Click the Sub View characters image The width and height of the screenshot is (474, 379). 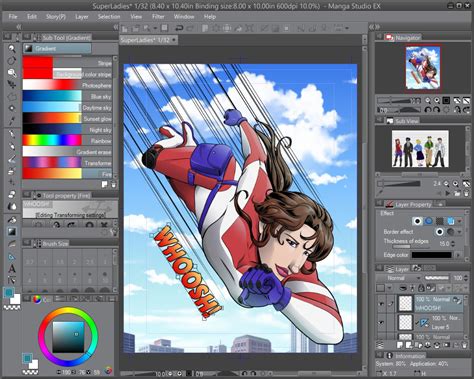tap(420, 149)
